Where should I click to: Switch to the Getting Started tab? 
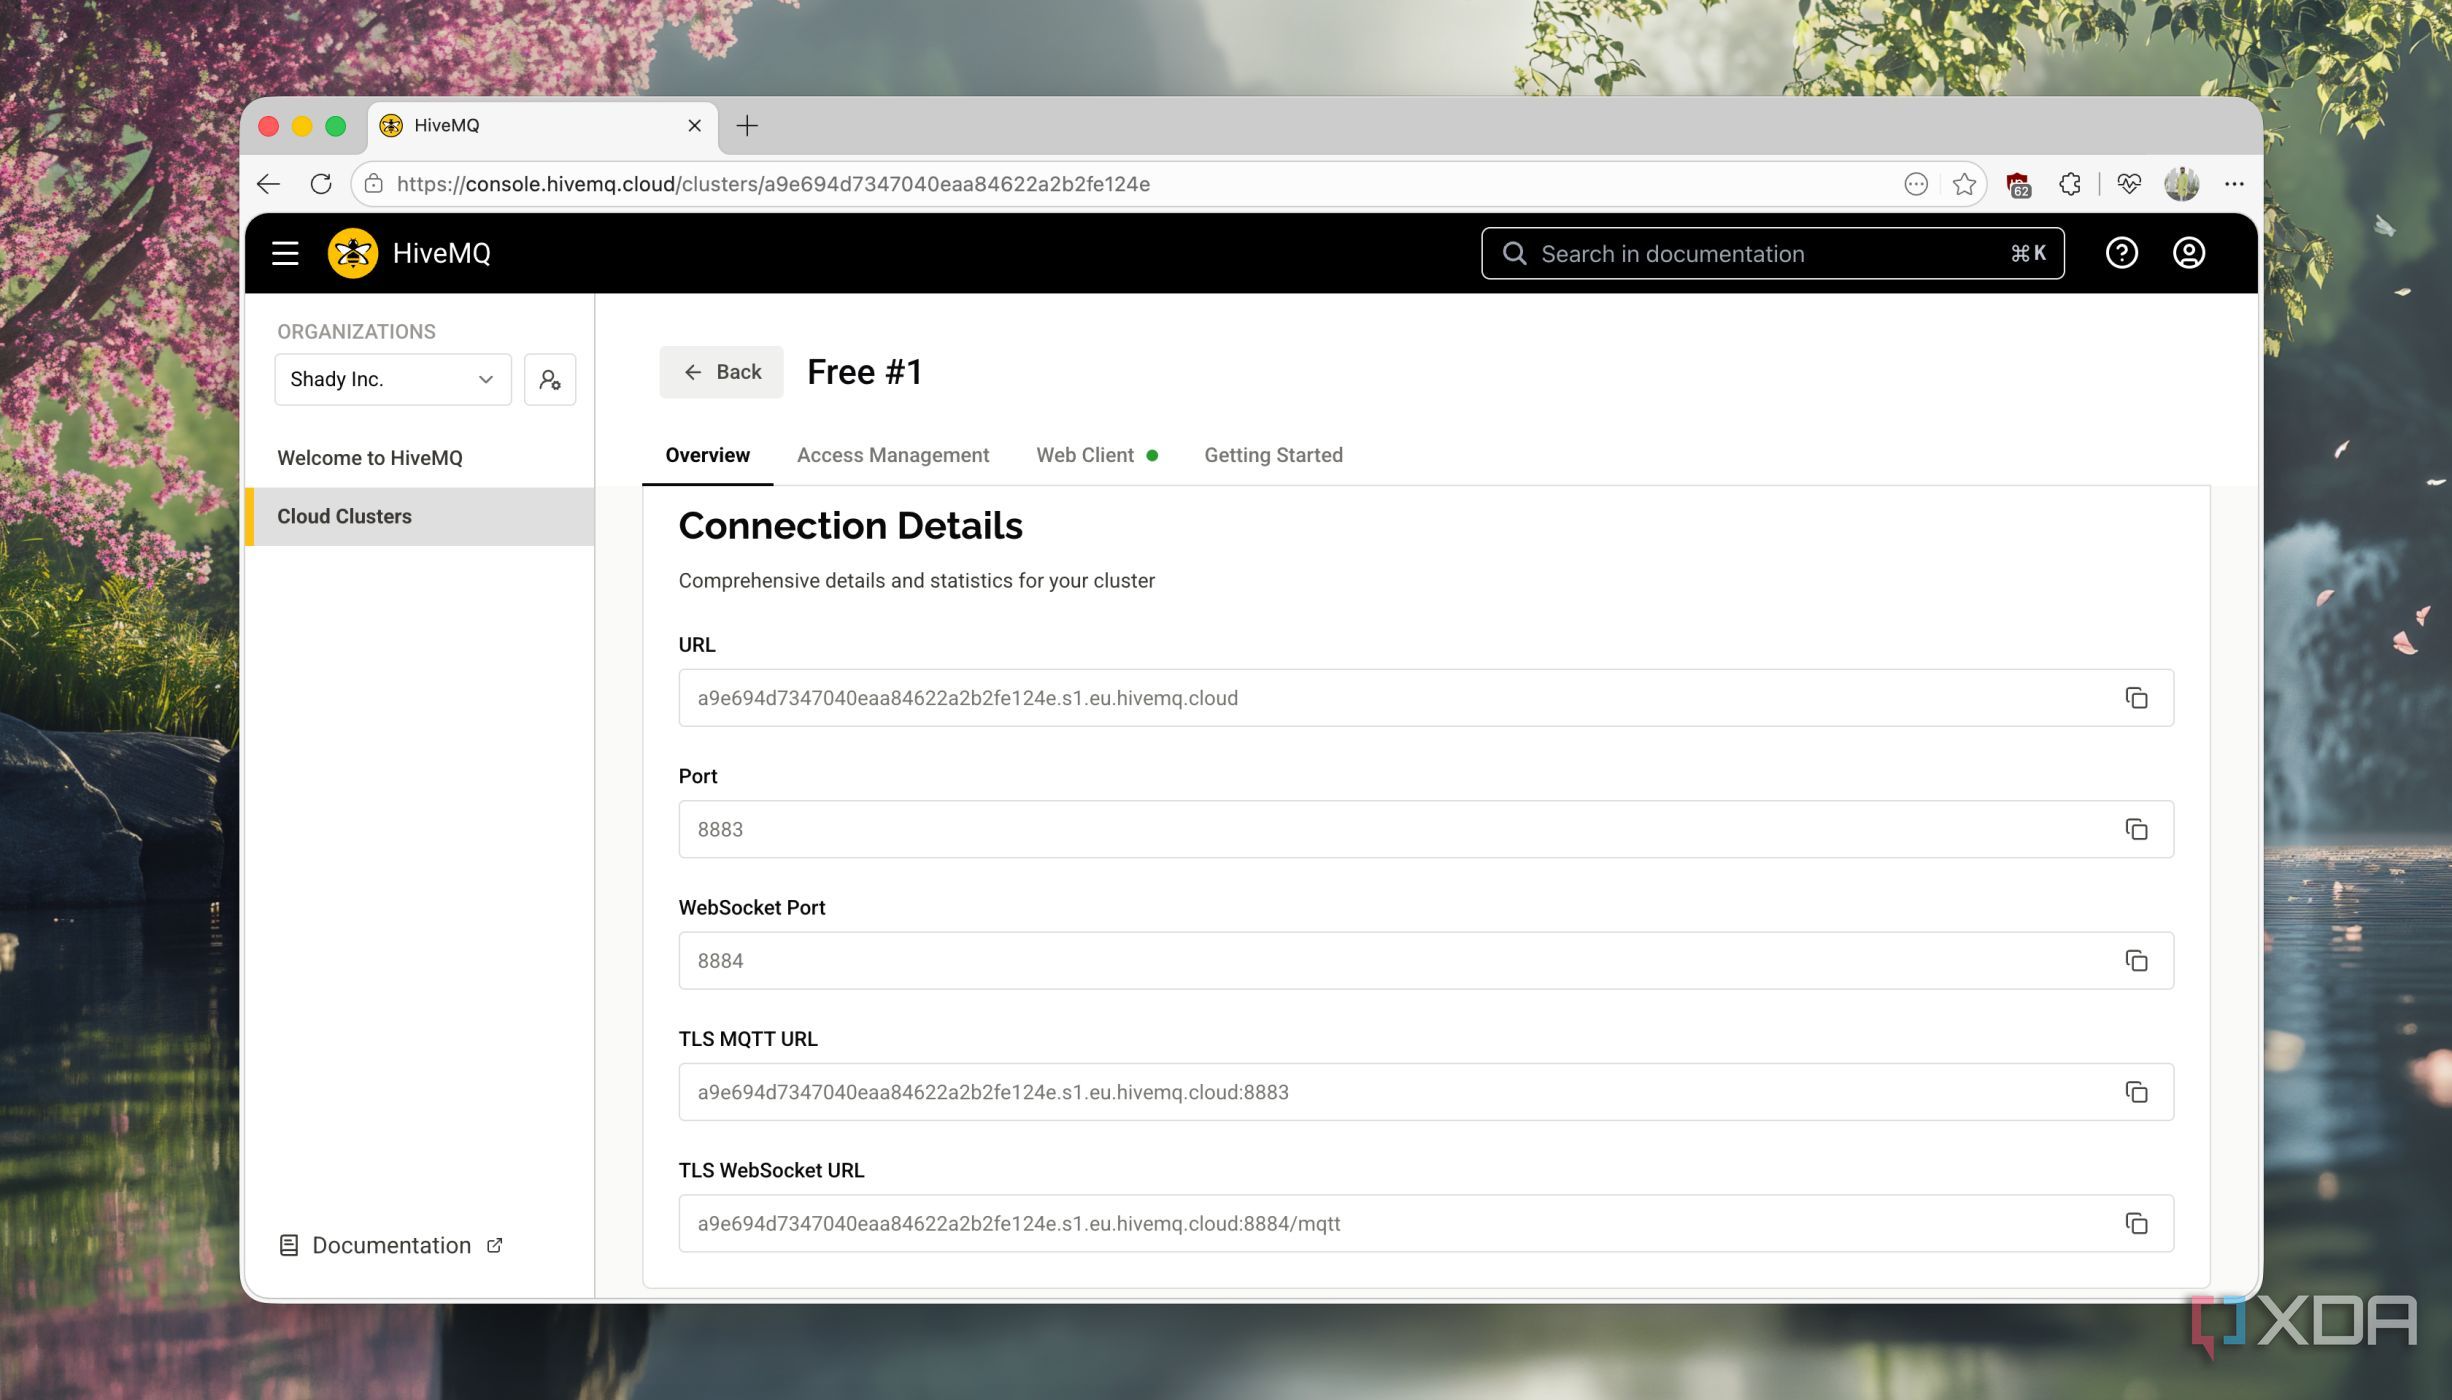pos(1273,456)
